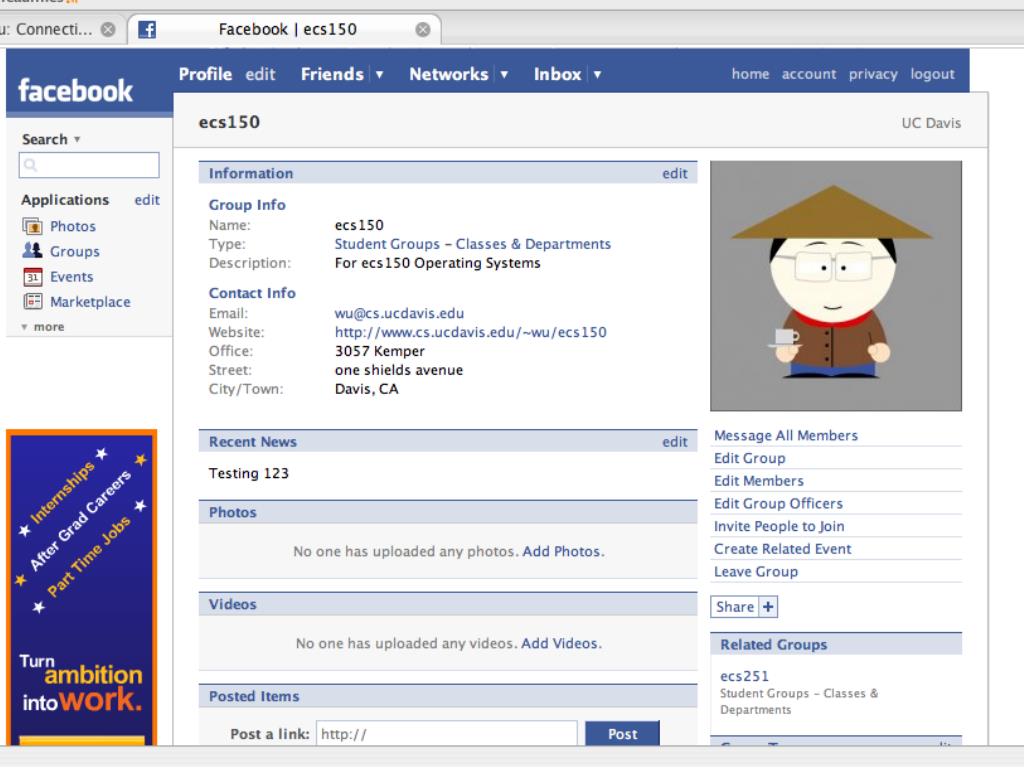Click the Contact Info heading
The image size is (1024, 768).
(252, 293)
